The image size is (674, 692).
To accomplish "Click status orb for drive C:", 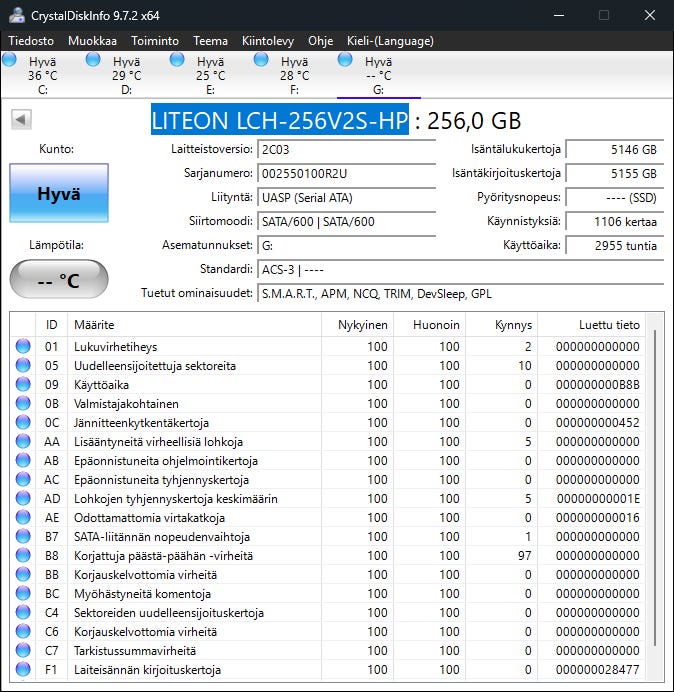I will (10, 60).
